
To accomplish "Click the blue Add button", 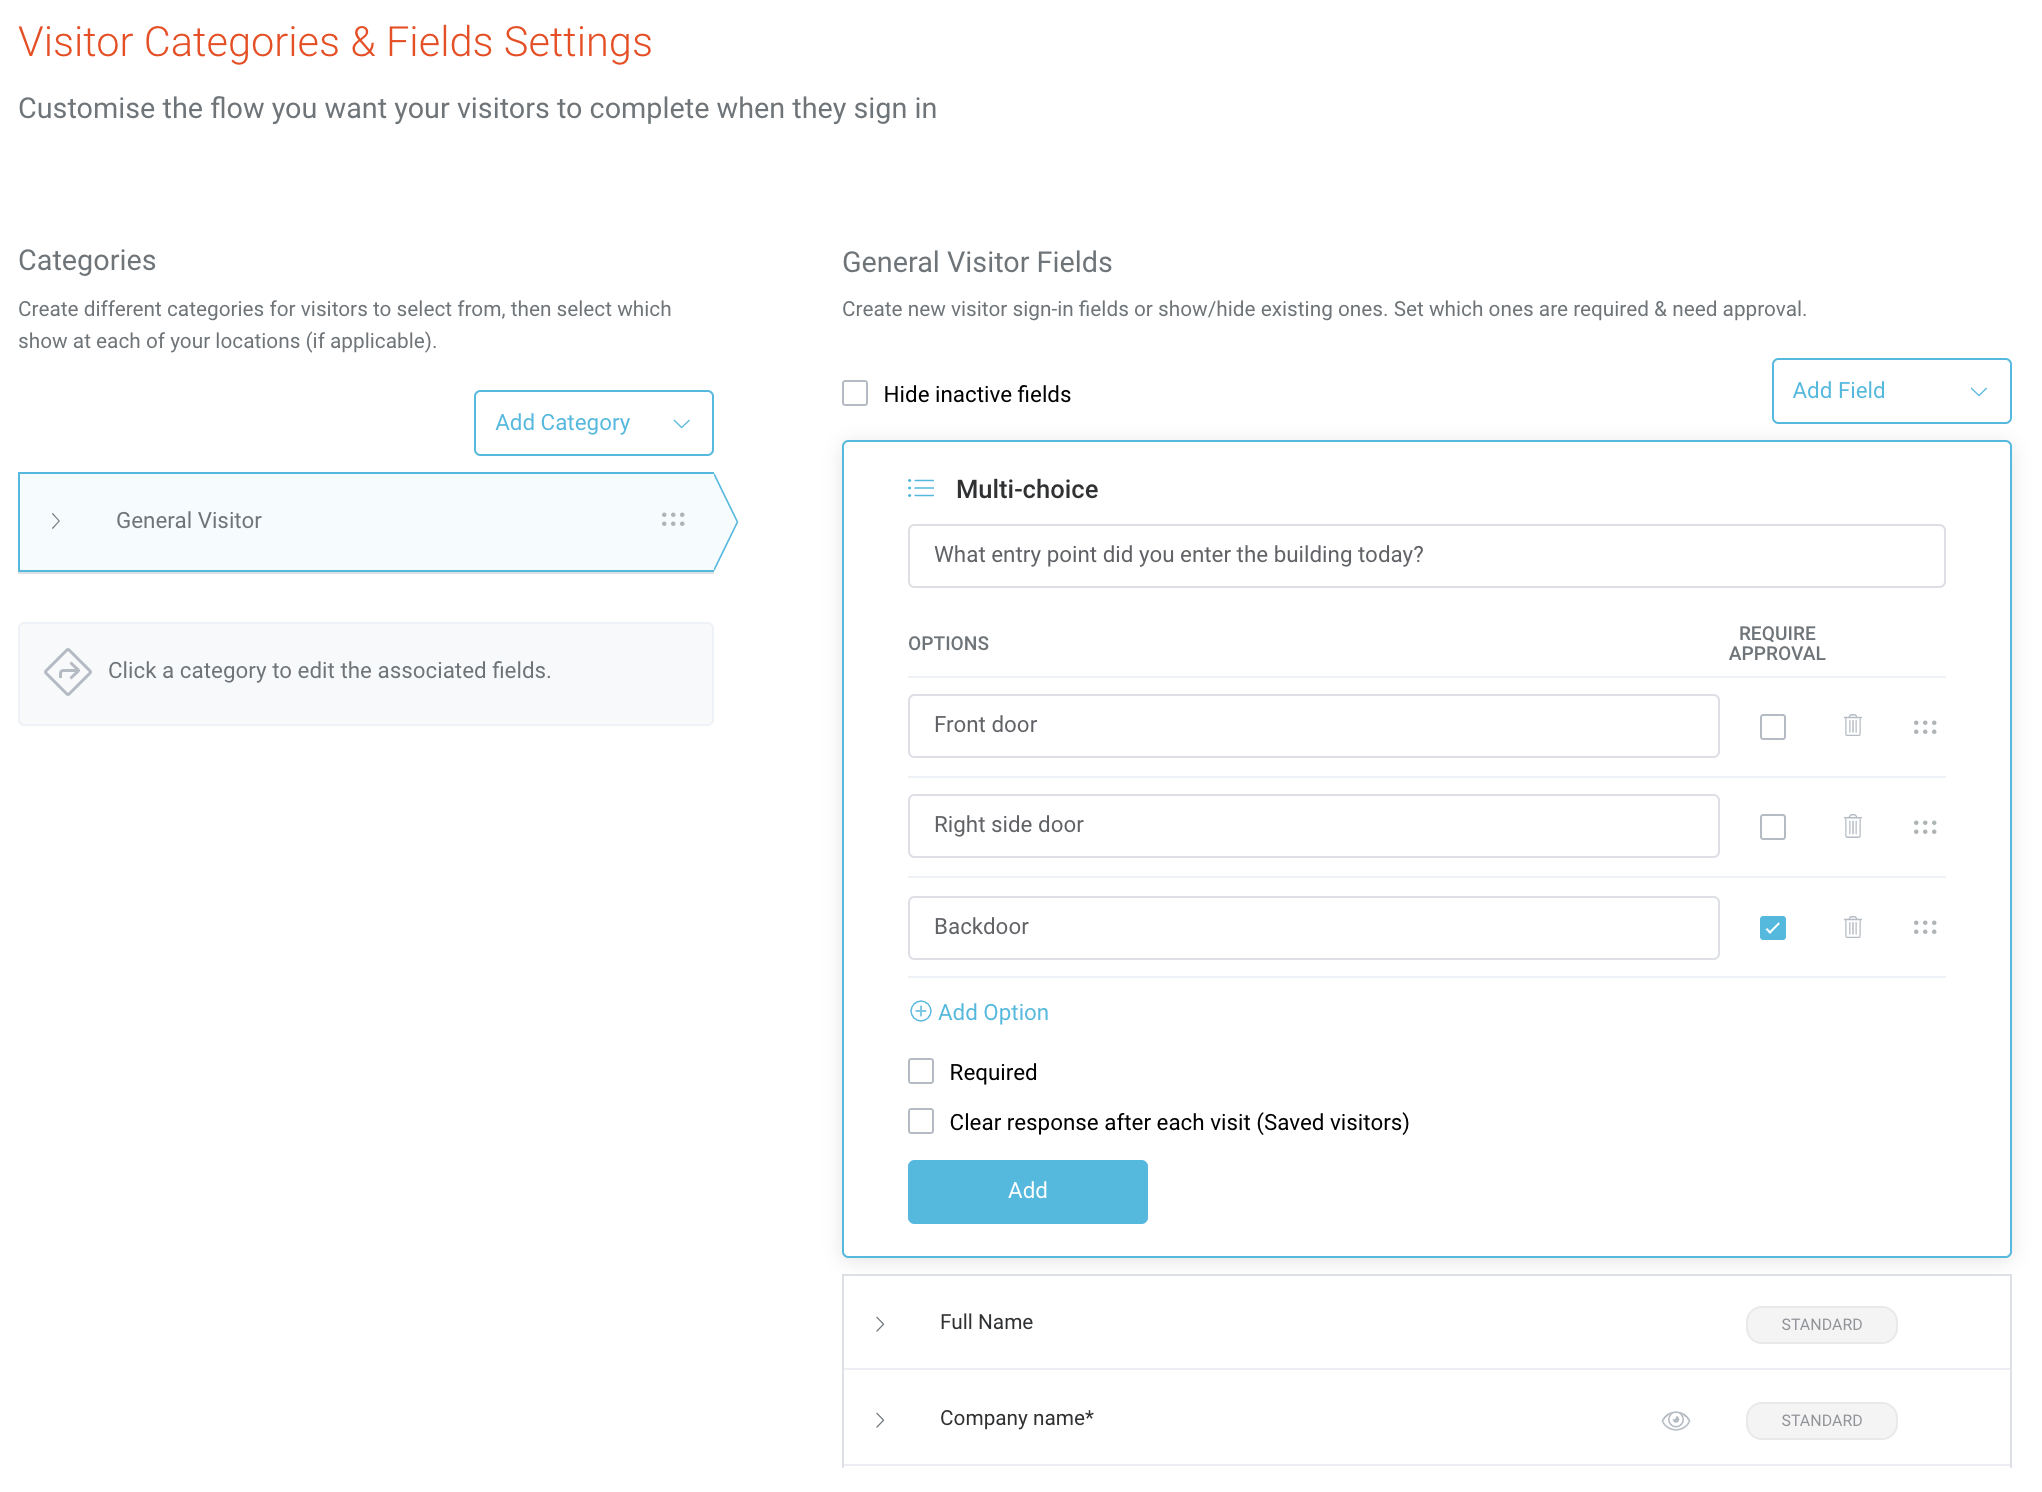I will (x=1028, y=1191).
